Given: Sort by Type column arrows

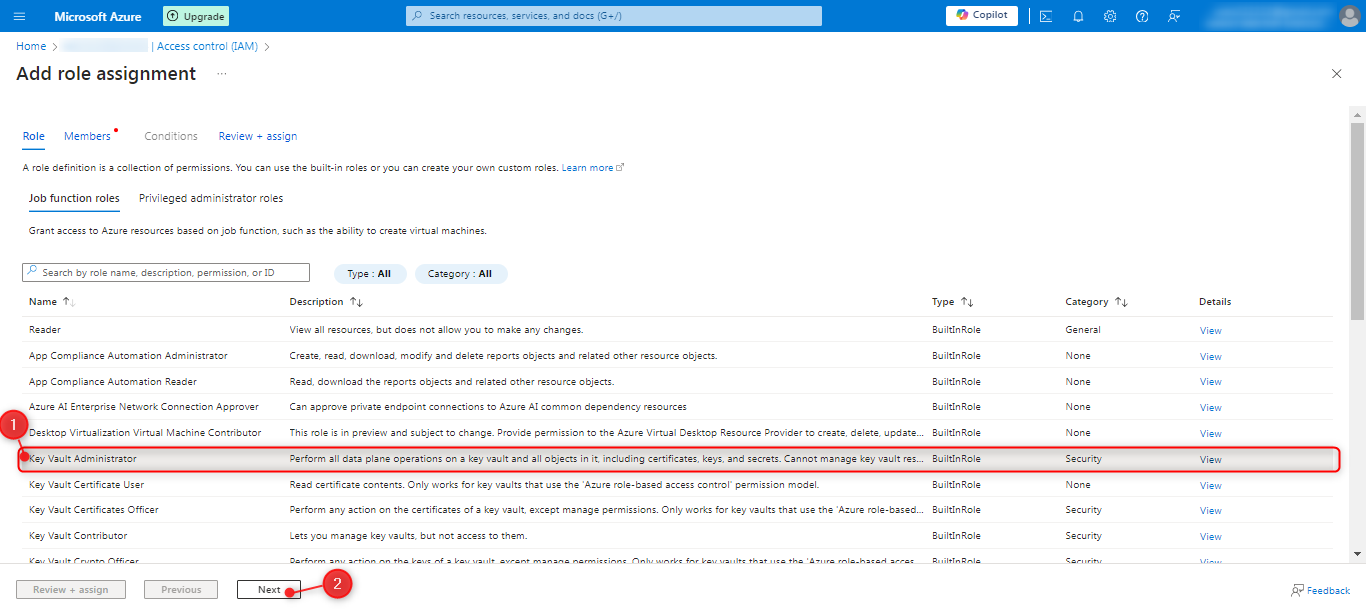Looking at the screenshot, I should pos(967,302).
